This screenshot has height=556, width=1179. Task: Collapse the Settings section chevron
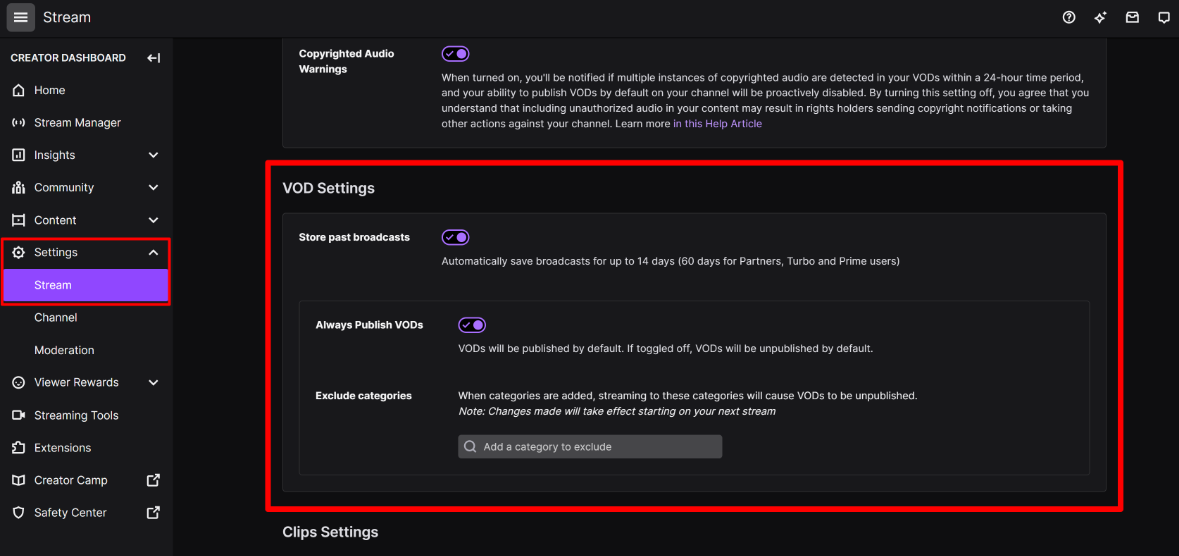tap(153, 253)
